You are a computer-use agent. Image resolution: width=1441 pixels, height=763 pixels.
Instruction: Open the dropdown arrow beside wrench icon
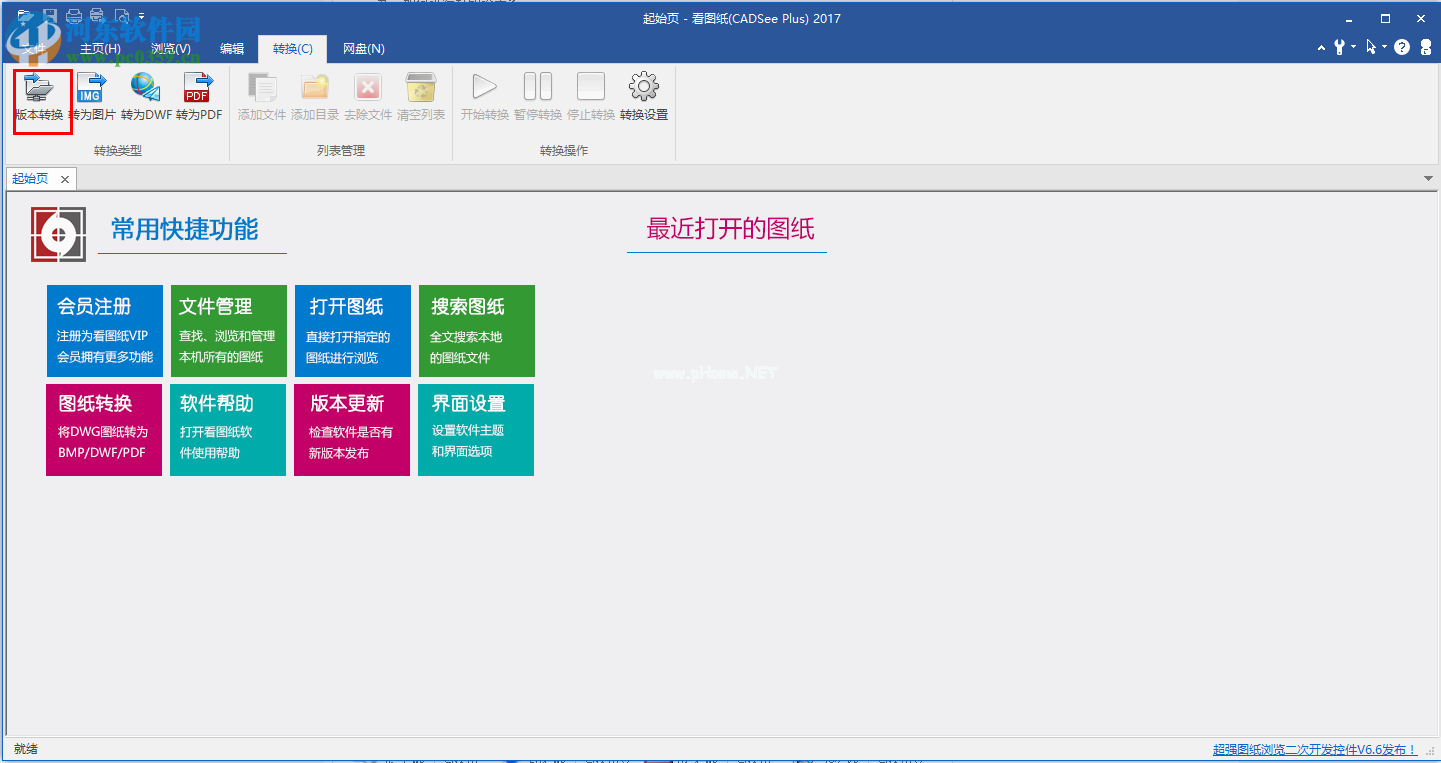1353,47
